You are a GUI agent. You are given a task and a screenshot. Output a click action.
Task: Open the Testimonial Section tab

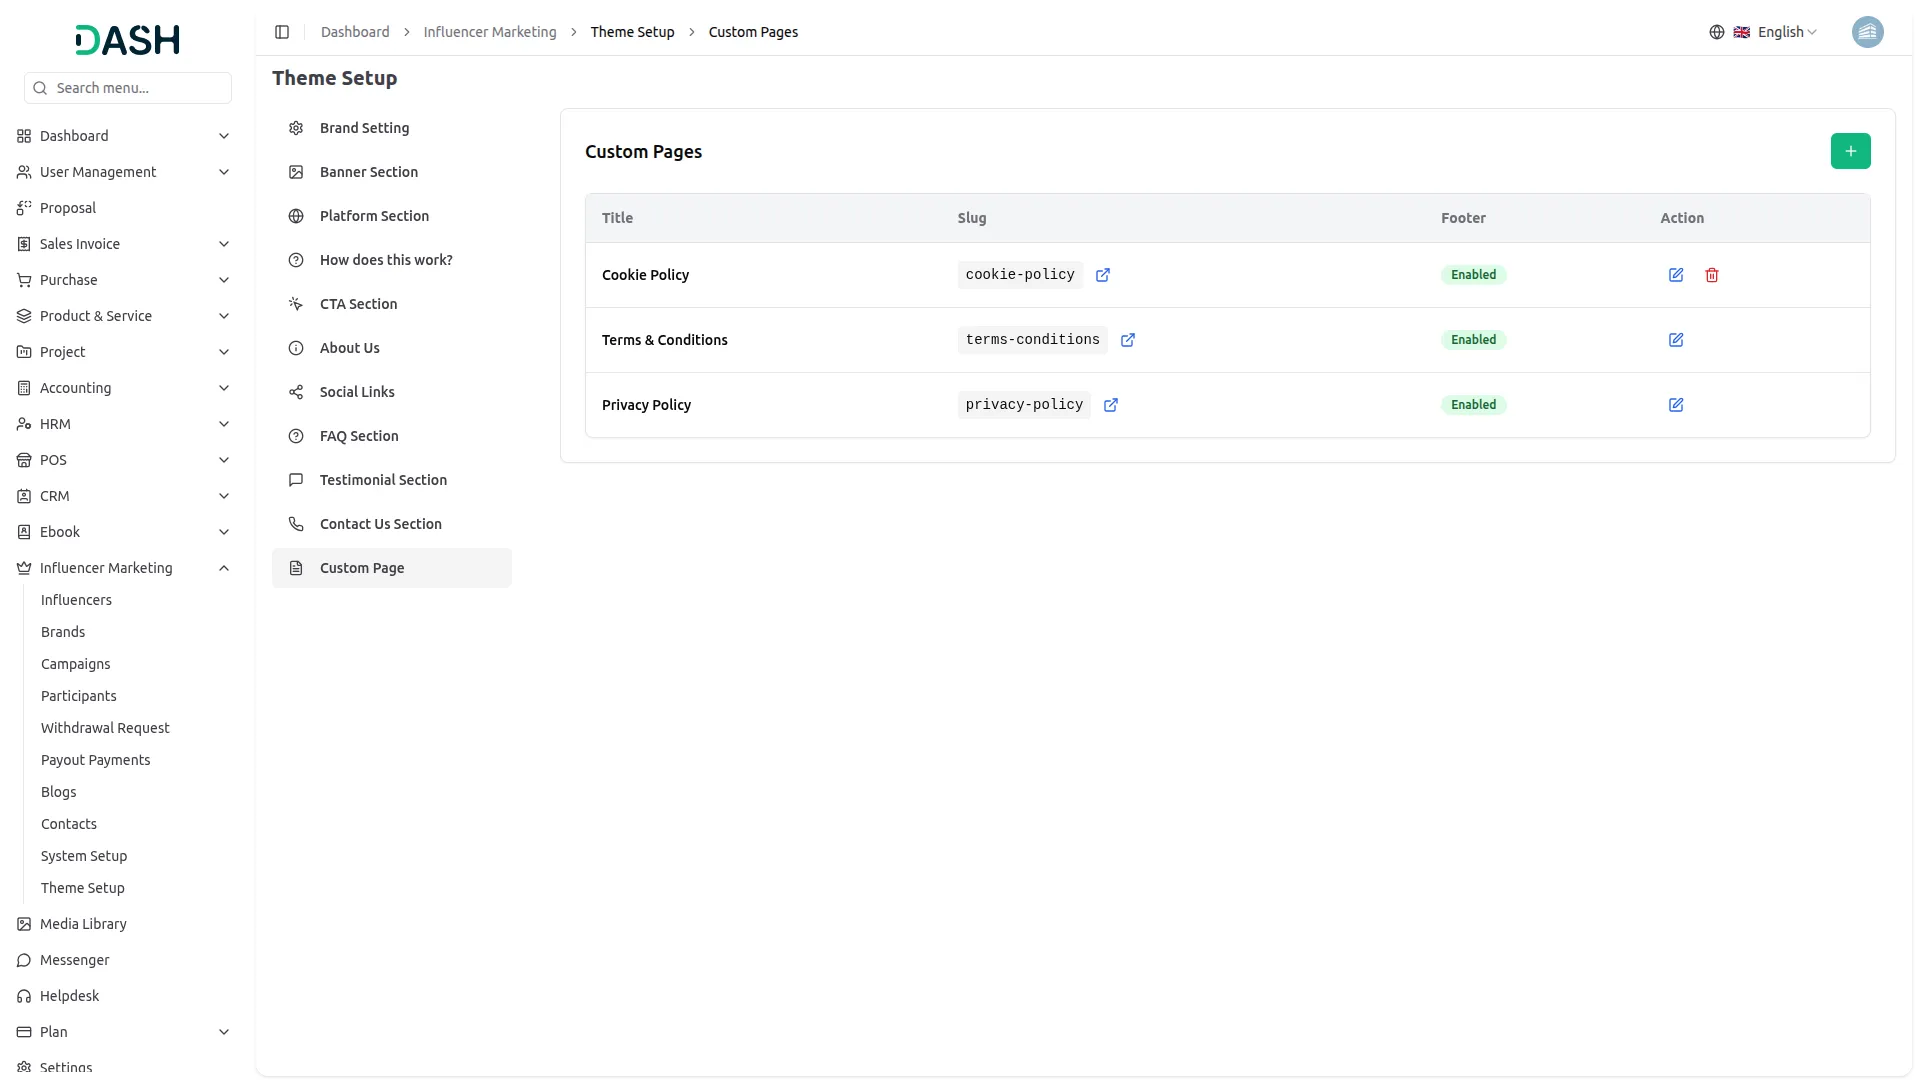[383, 480]
